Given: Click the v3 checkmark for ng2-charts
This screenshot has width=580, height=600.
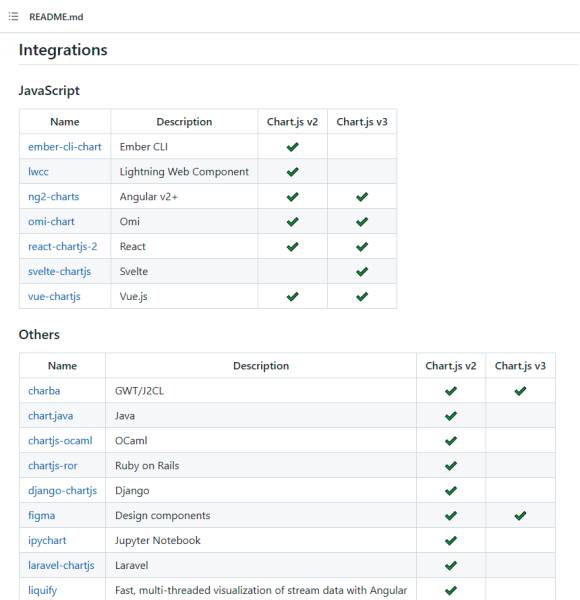Looking at the screenshot, I should [362, 197].
